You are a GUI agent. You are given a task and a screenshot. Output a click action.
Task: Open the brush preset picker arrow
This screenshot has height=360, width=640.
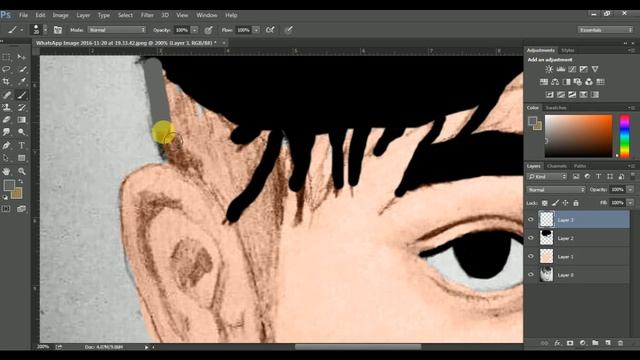click(45, 30)
